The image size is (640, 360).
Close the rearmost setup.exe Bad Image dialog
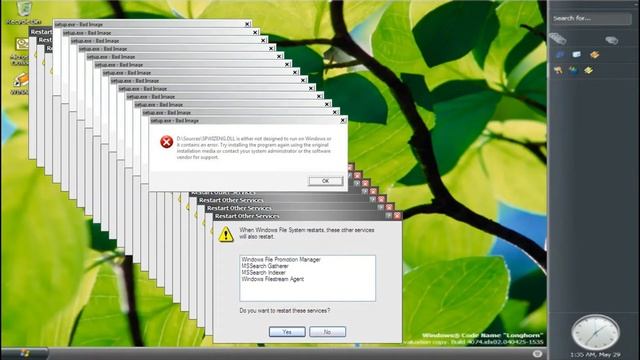(247, 24)
